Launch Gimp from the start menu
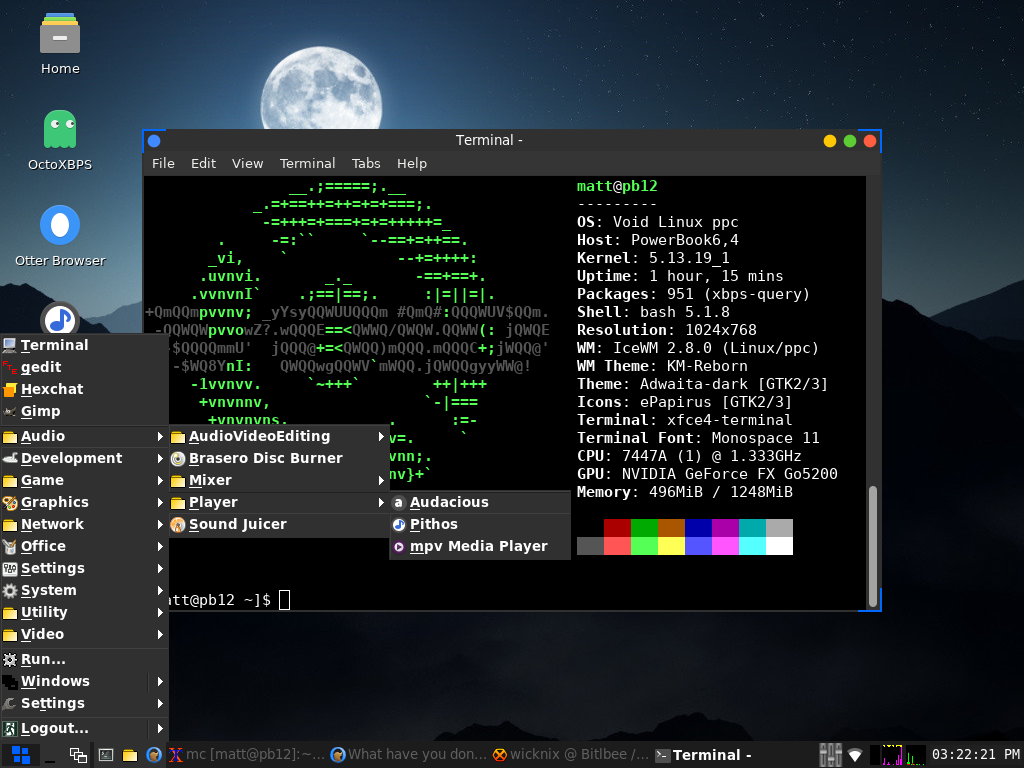The height and width of the screenshot is (768, 1024). (x=40, y=411)
